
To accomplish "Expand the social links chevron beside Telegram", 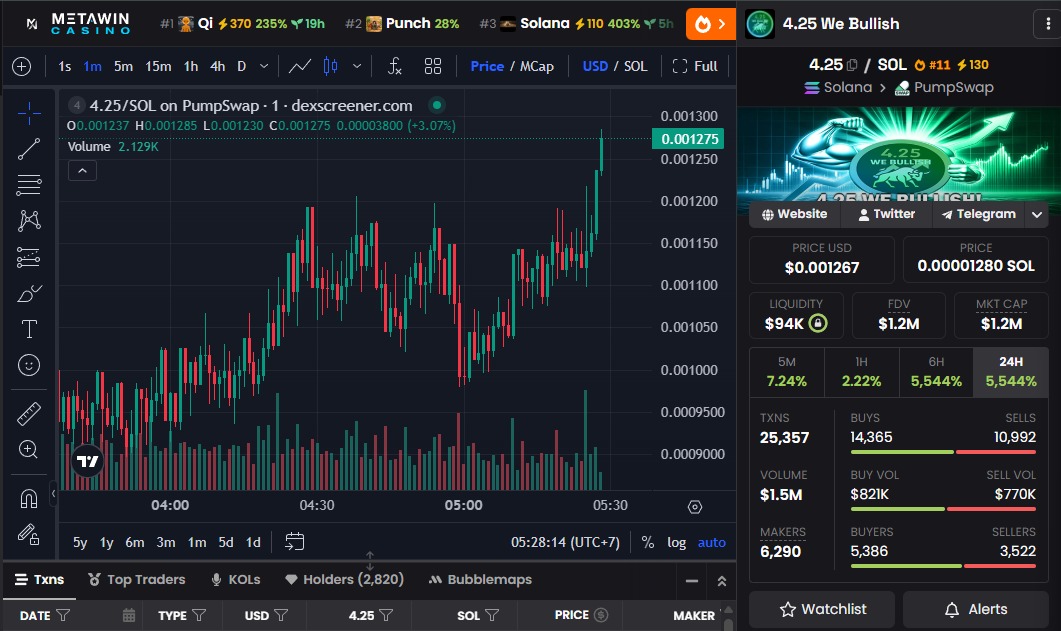I will click(x=1037, y=214).
